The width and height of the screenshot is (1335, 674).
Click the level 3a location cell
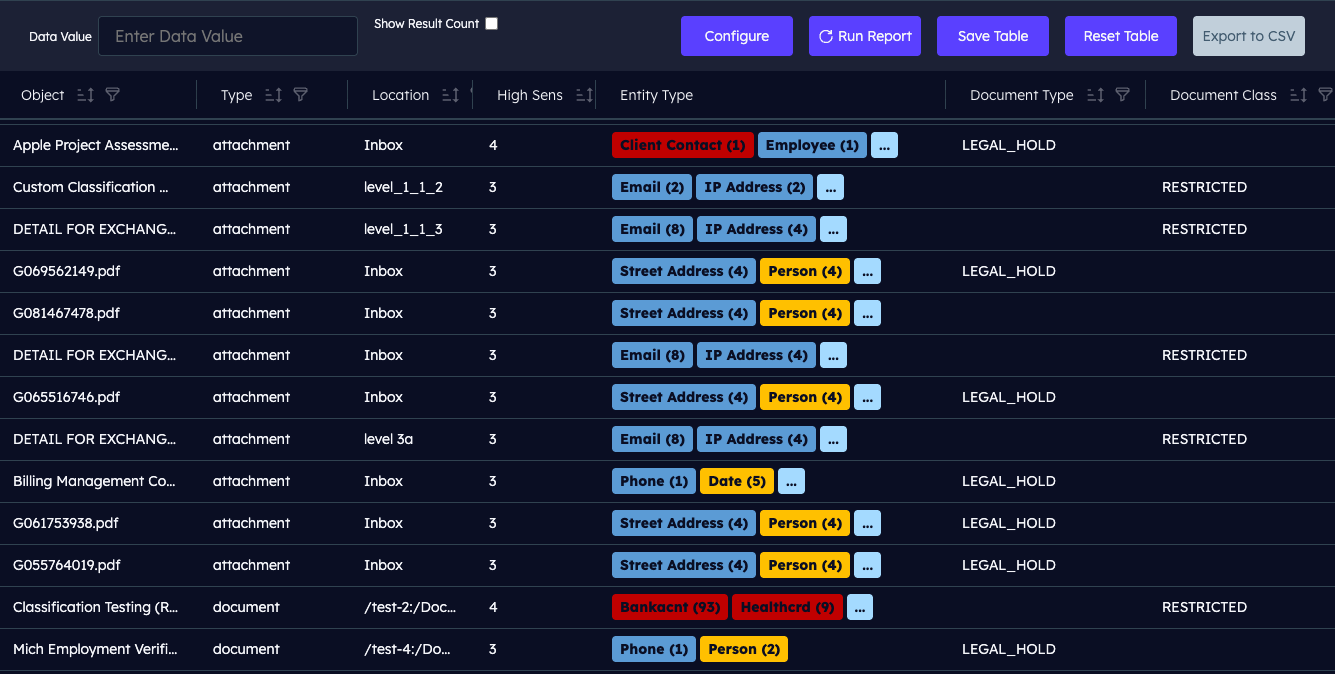pos(388,439)
